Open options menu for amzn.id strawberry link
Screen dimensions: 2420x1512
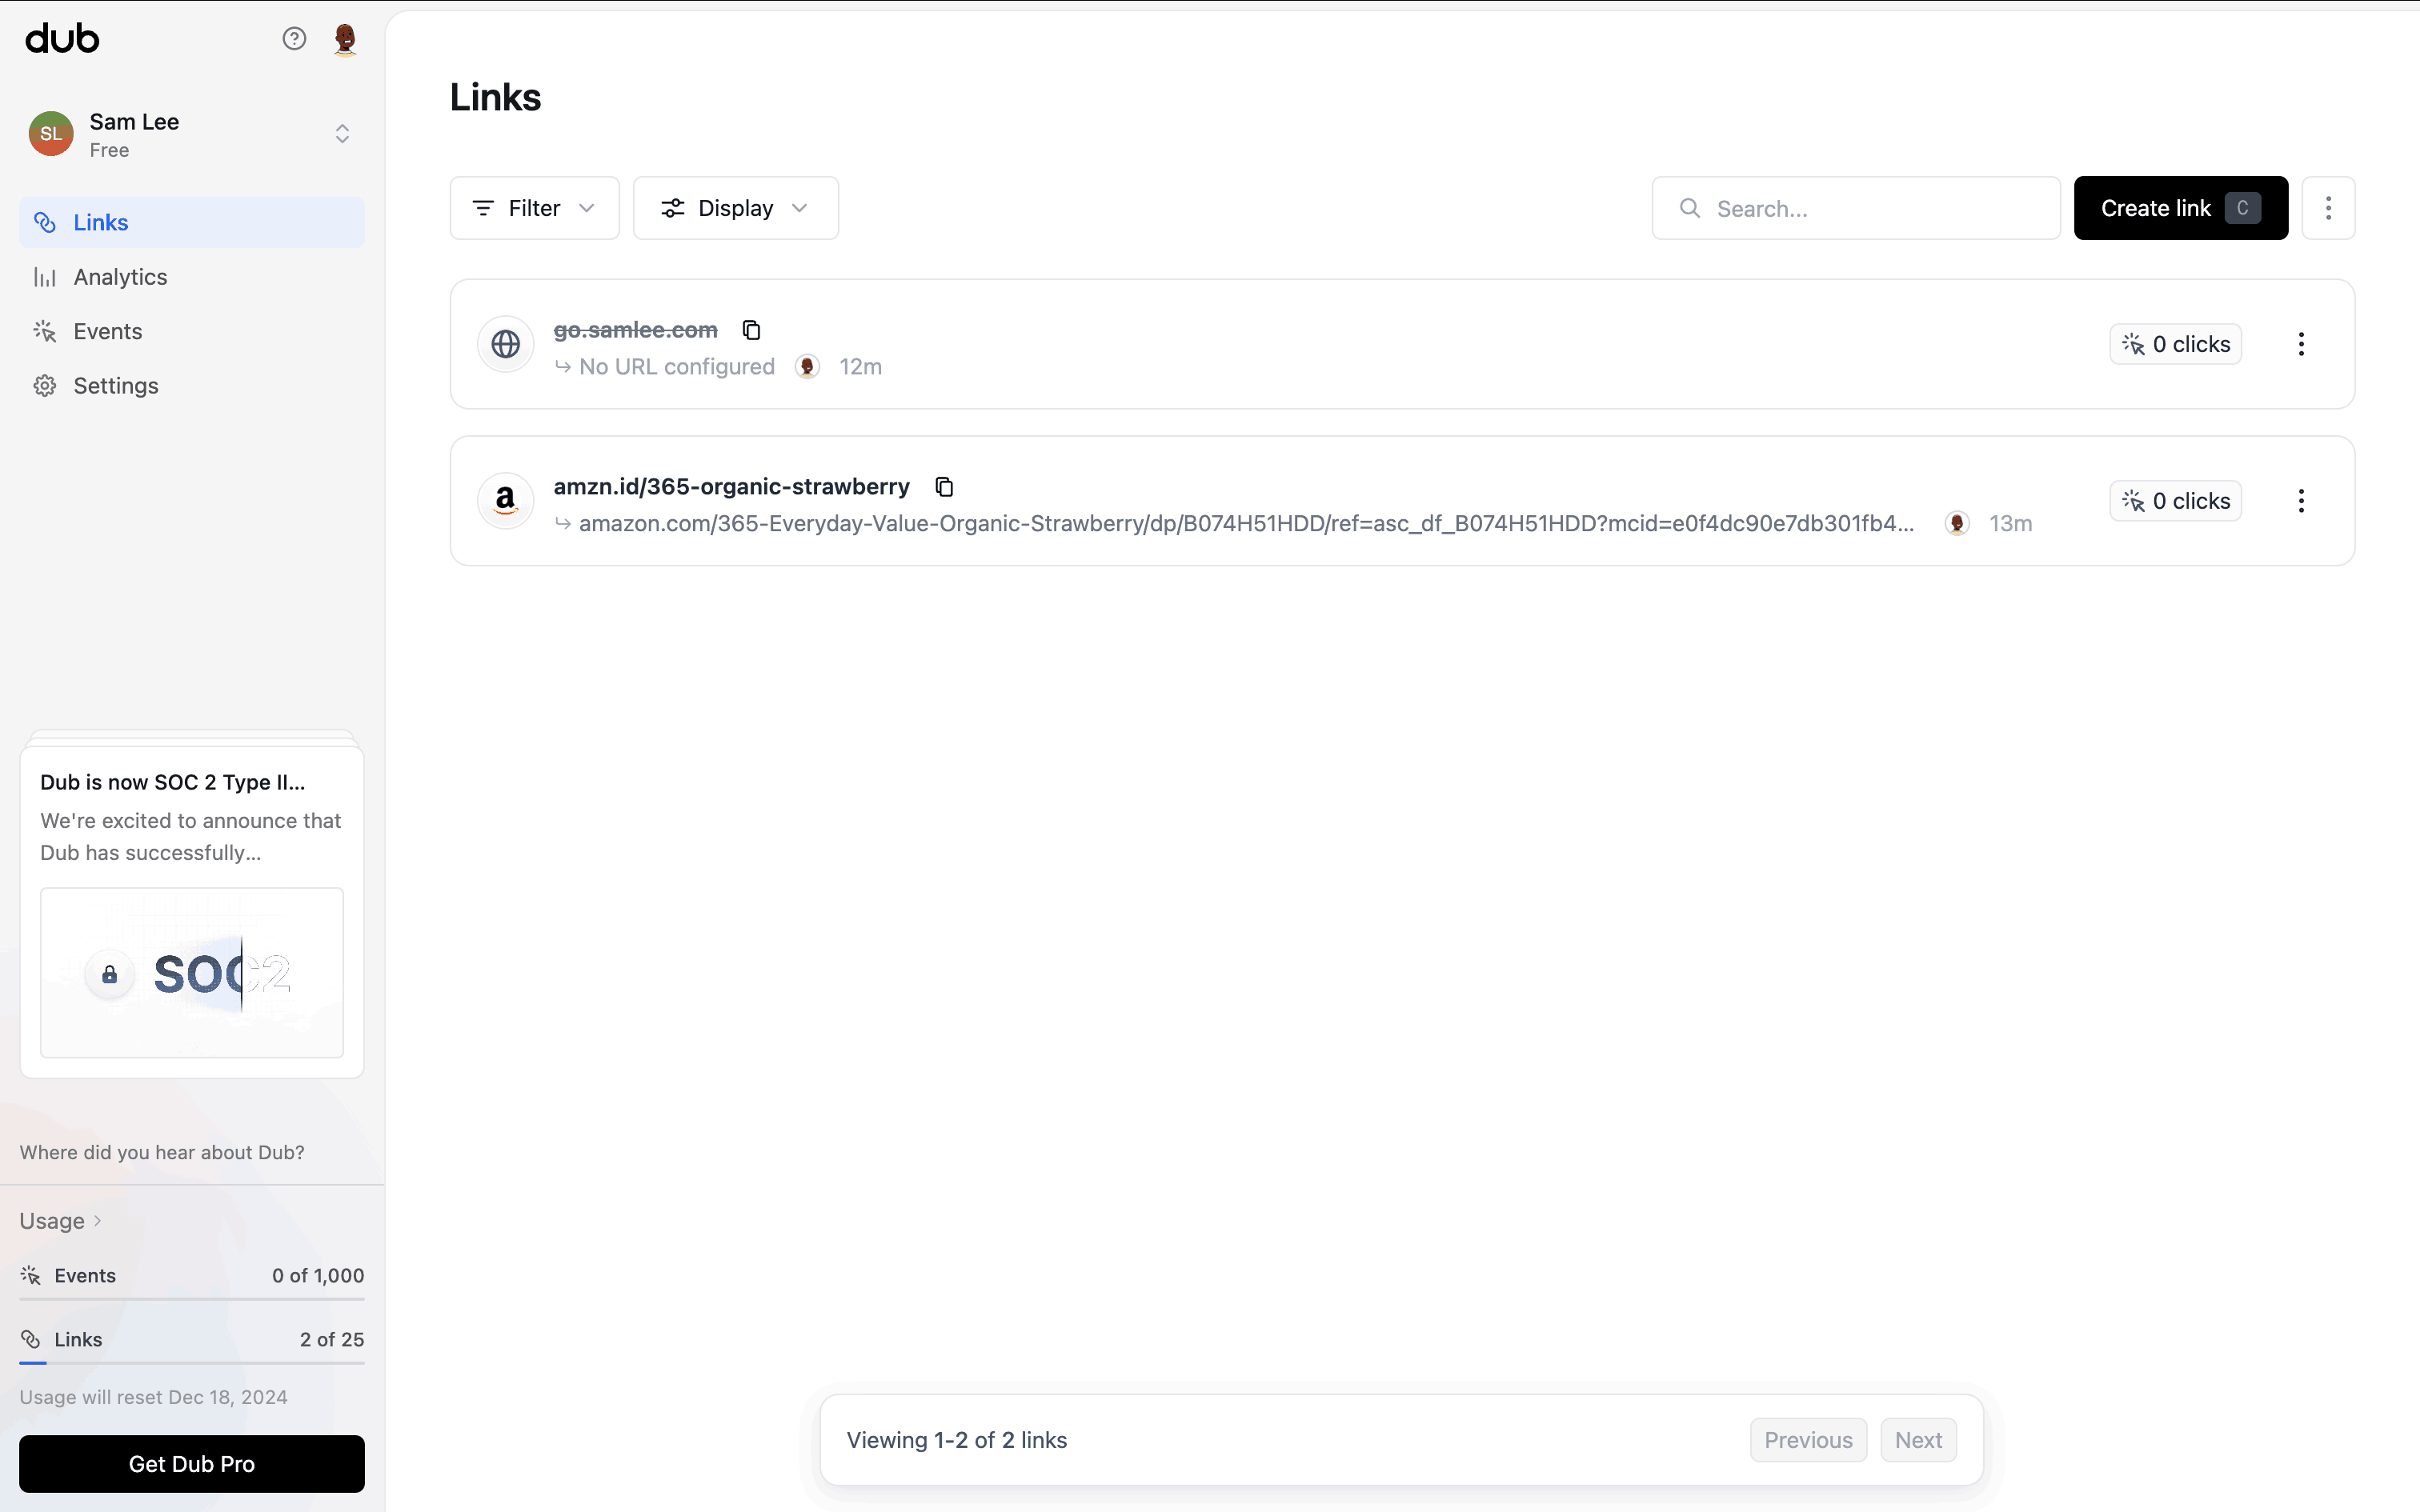pyautogui.click(x=2301, y=501)
